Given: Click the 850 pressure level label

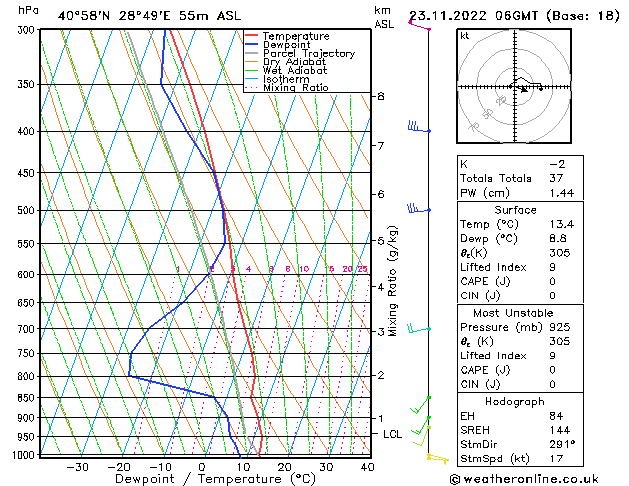Looking at the screenshot, I should (26, 398).
